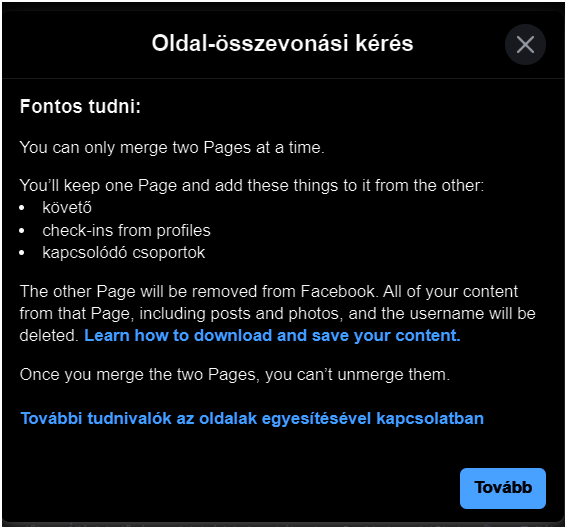Viewport: 567px width, 528px height.
Task: Click the bullet point beside követő
Action: [22, 208]
